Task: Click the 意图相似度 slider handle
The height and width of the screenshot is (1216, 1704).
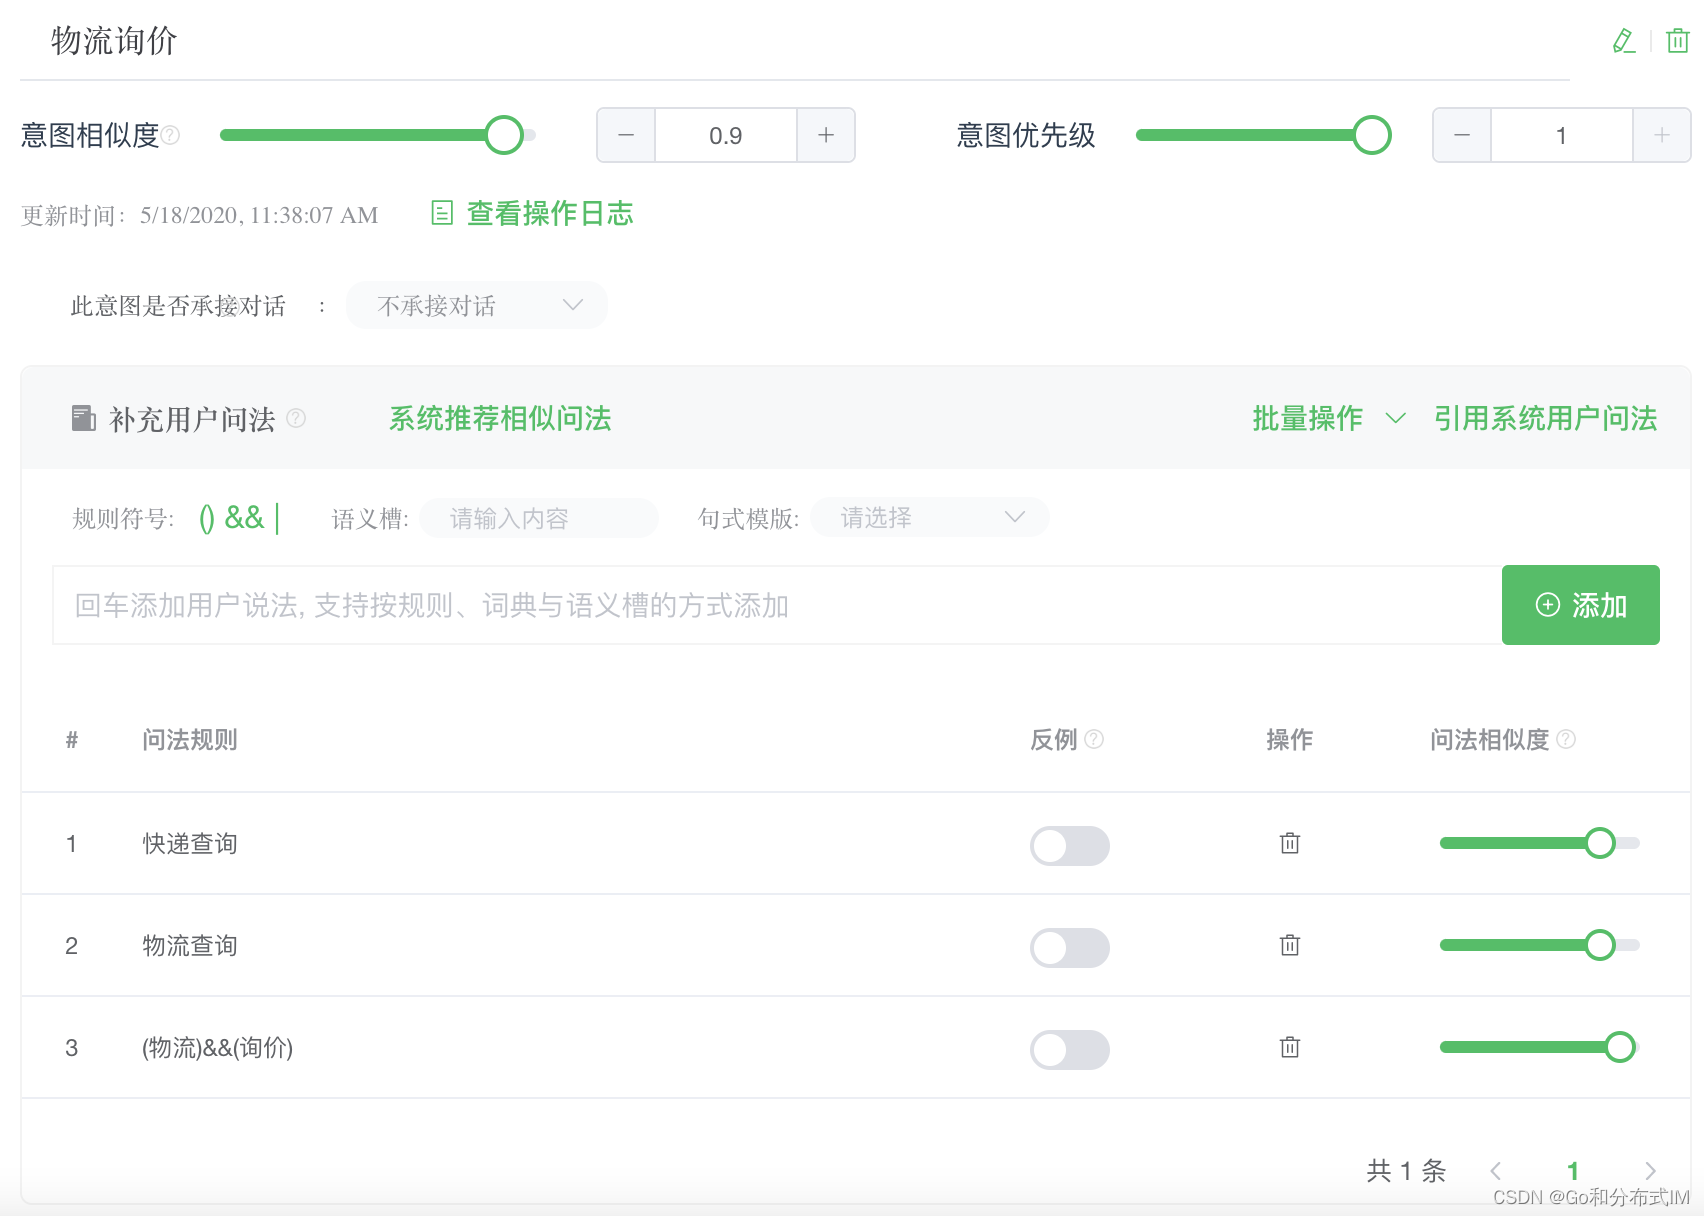Action: point(504,135)
